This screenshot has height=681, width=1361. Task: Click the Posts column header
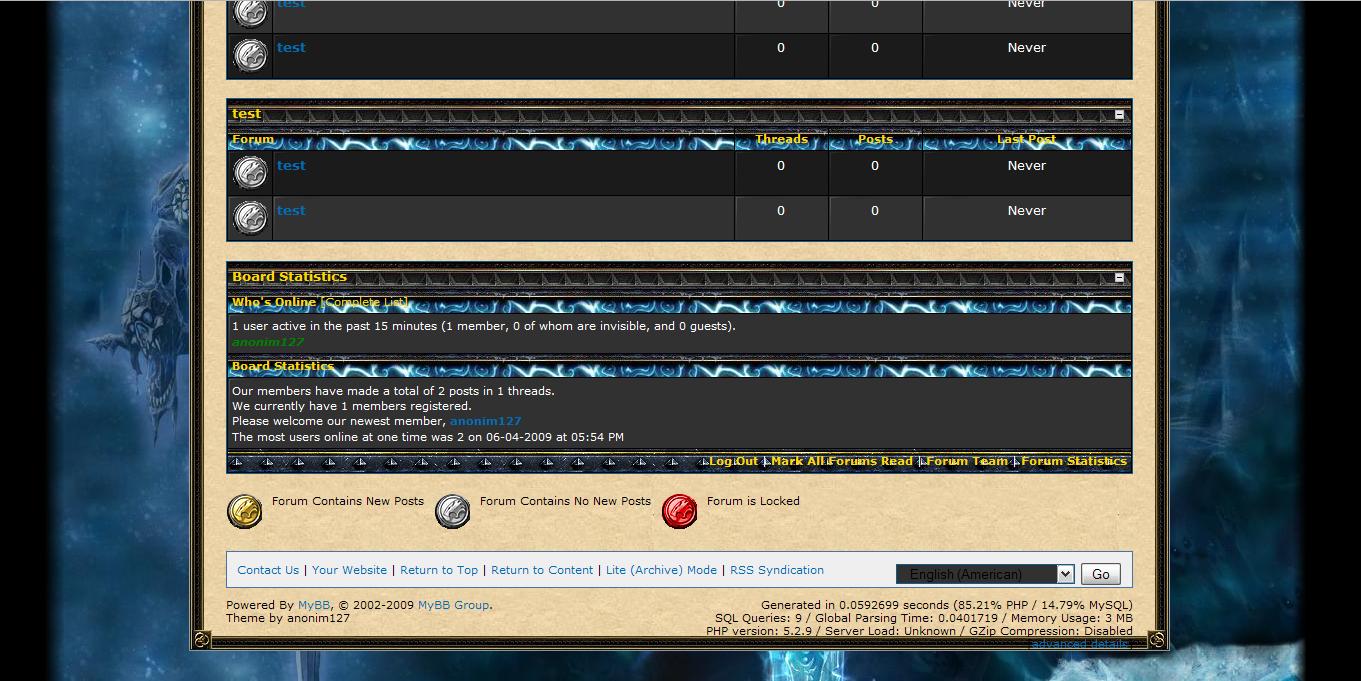click(875, 139)
